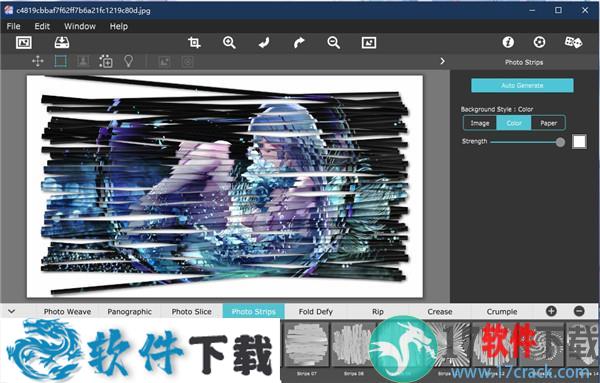Screen dimensions: 600x383
Task: Set background style to Paper
Action: point(548,123)
